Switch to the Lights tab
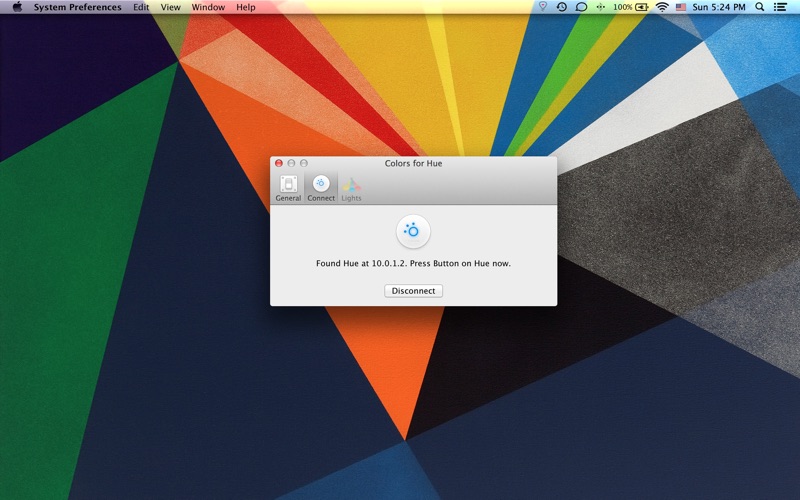This screenshot has height=500, width=800. [351, 189]
